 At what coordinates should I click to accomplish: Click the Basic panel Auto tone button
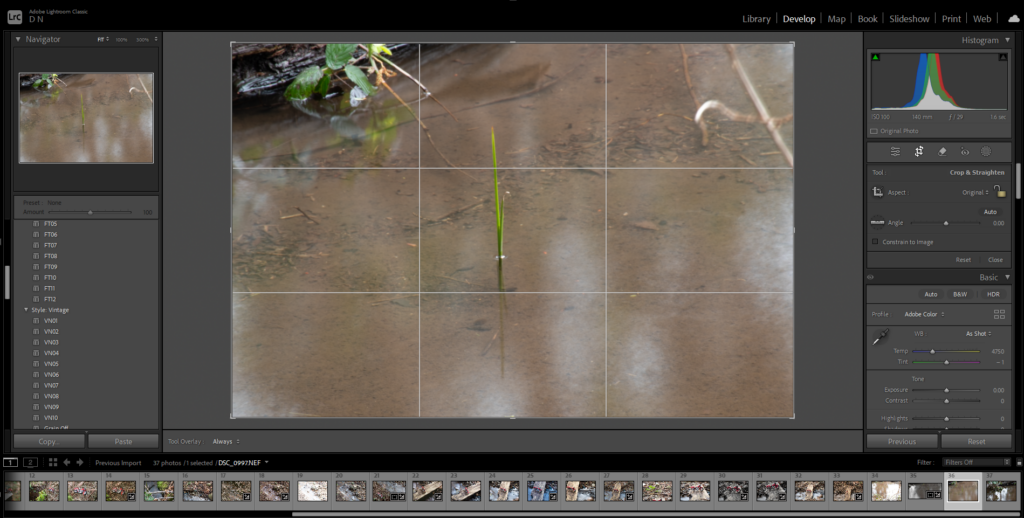(x=931, y=295)
